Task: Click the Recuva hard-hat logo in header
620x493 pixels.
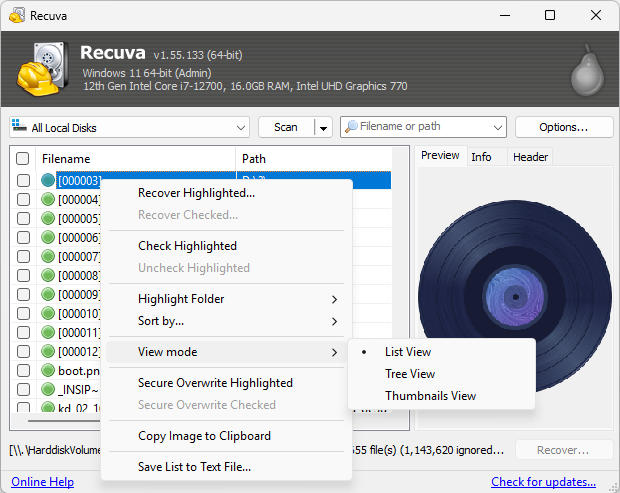Action: pyautogui.click(x=42, y=68)
